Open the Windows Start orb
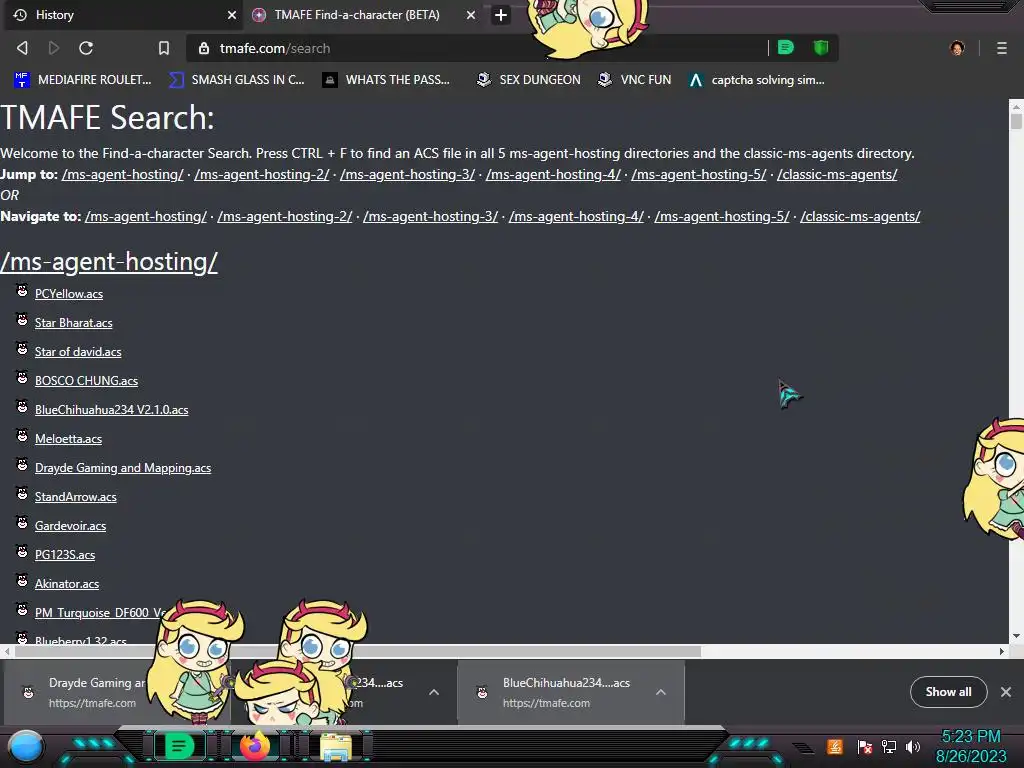The image size is (1024, 768). tap(27, 746)
